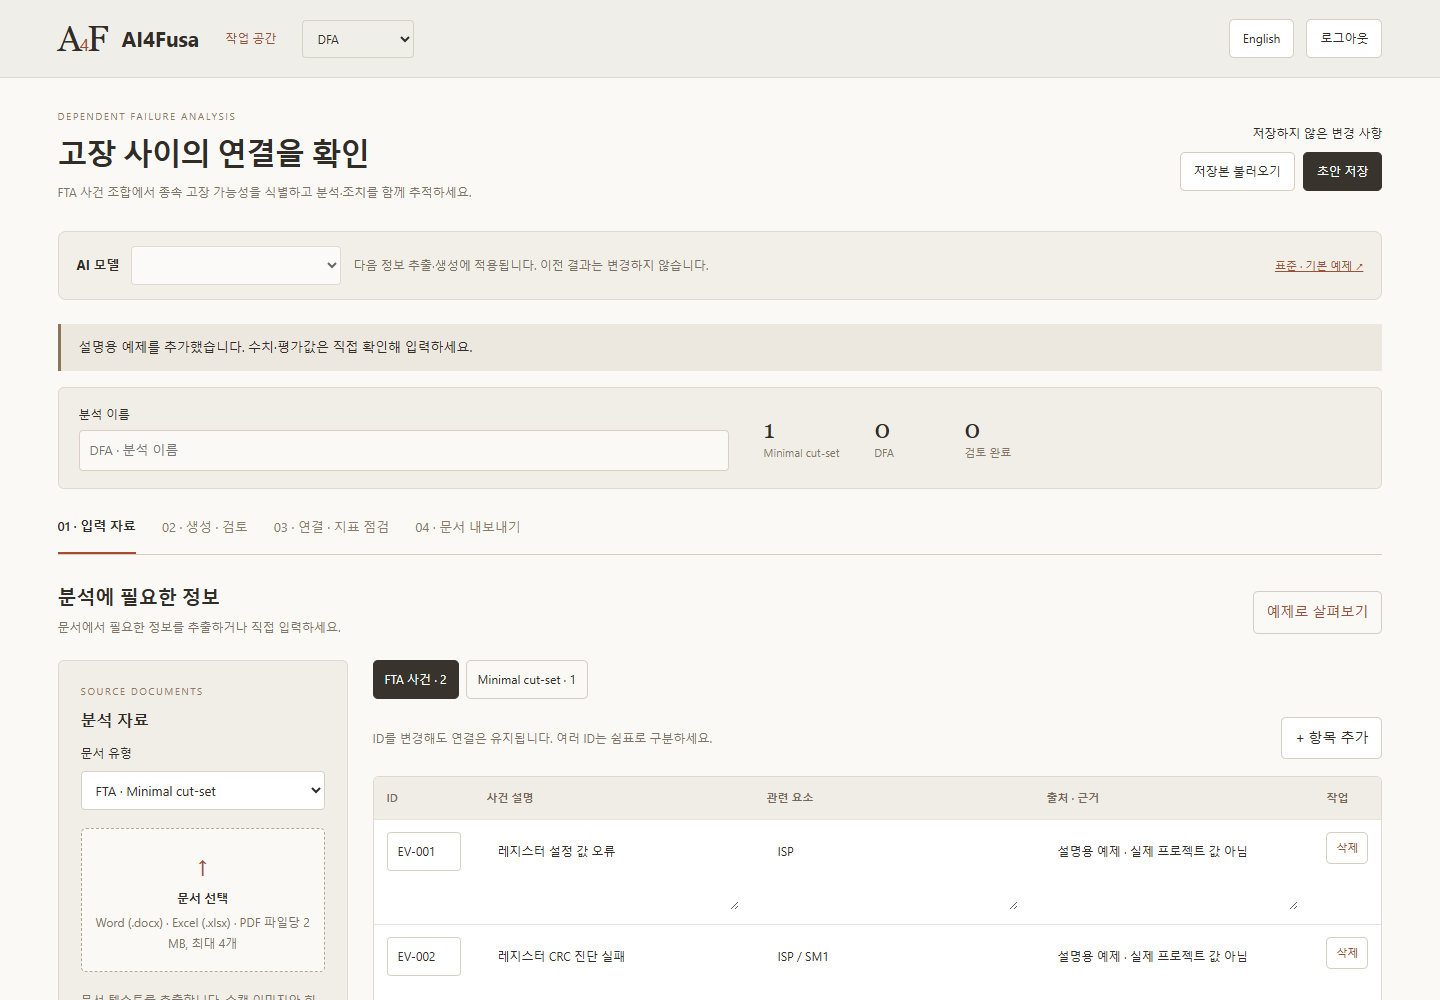The width and height of the screenshot is (1440, 1000).
Task: Click the DFA count stat
Action: [x=884, y=440]
